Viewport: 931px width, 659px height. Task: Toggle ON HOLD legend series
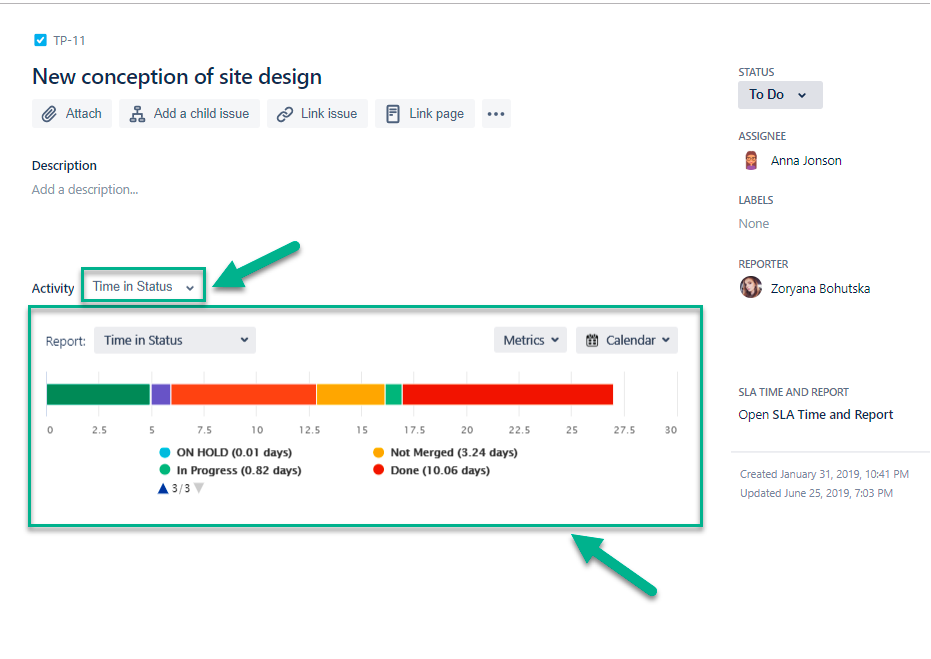(x=226, y=453)
